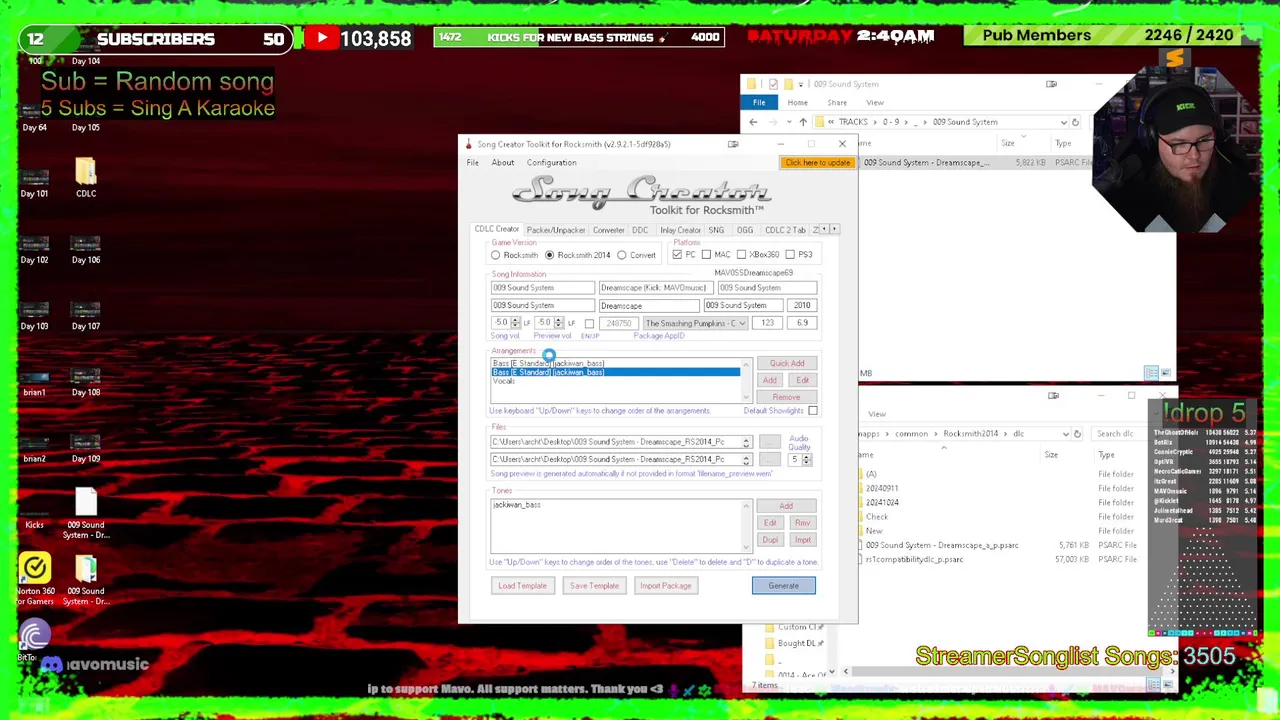Image resolution: width=1280 pixels, height=720 pixels.
Task: Enable the Default Showlights checkbox
Action: (812, 411)
